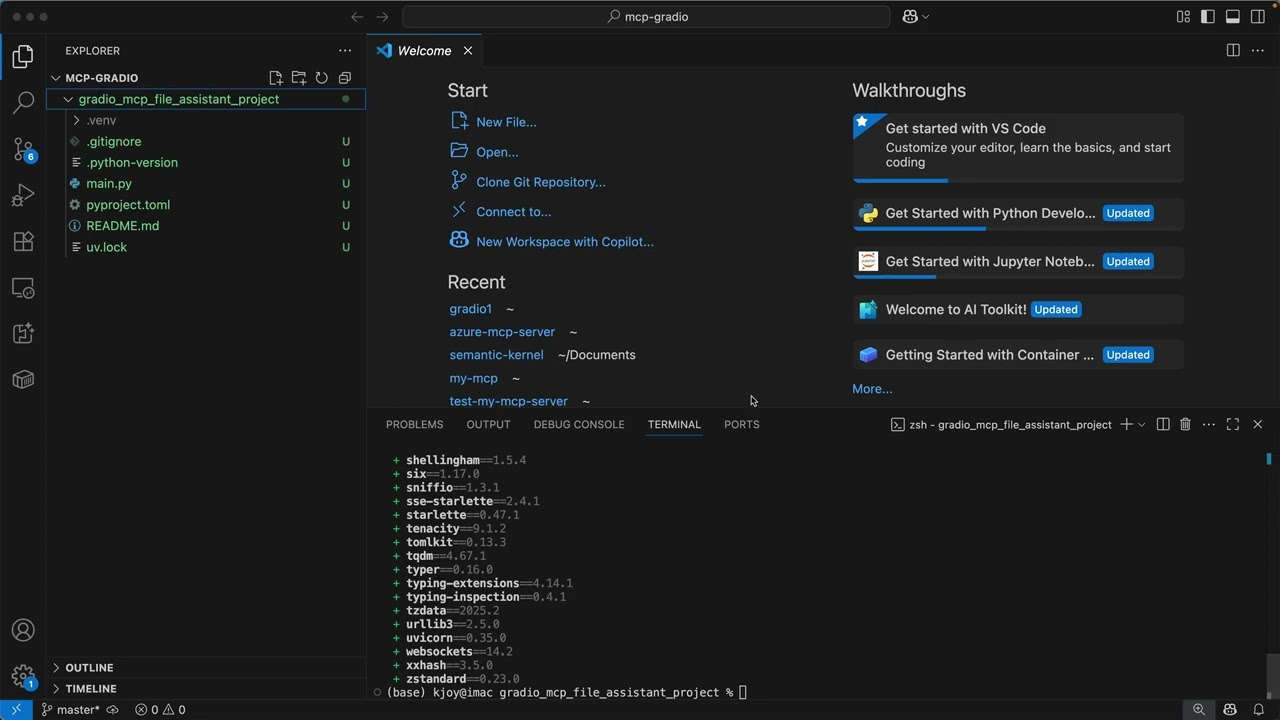Collapse all folders in explorer
The width and height of the screenshot is (1280, 720).
click(345, 78)
